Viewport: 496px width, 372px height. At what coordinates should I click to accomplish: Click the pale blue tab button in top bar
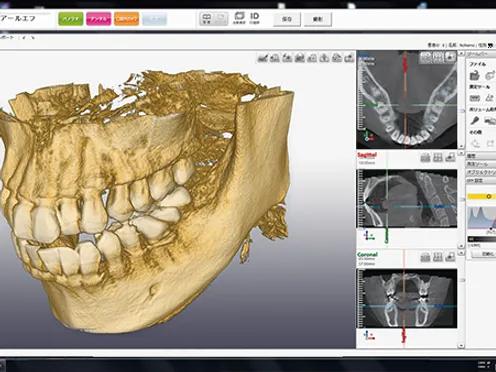coord(154,19)
